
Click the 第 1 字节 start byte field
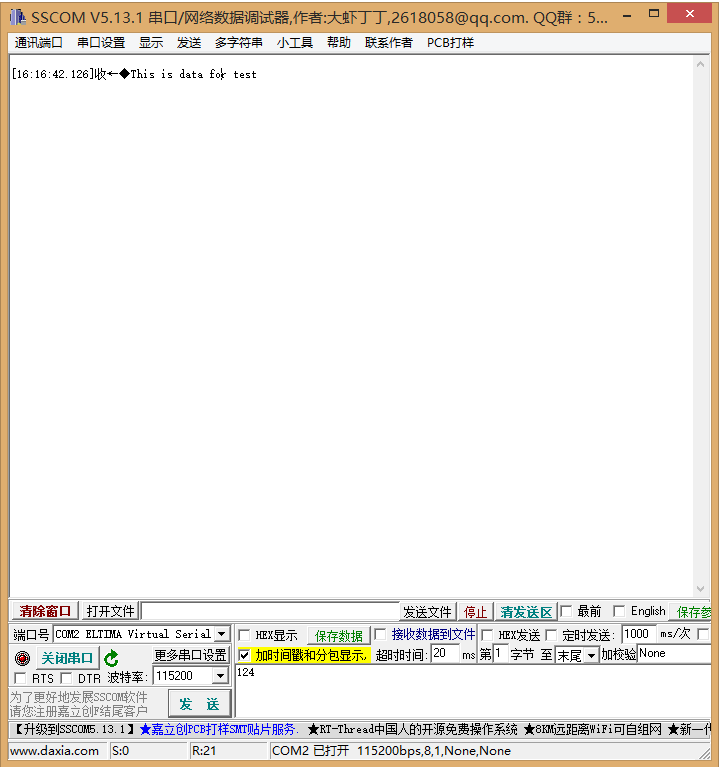click(500, 654)
